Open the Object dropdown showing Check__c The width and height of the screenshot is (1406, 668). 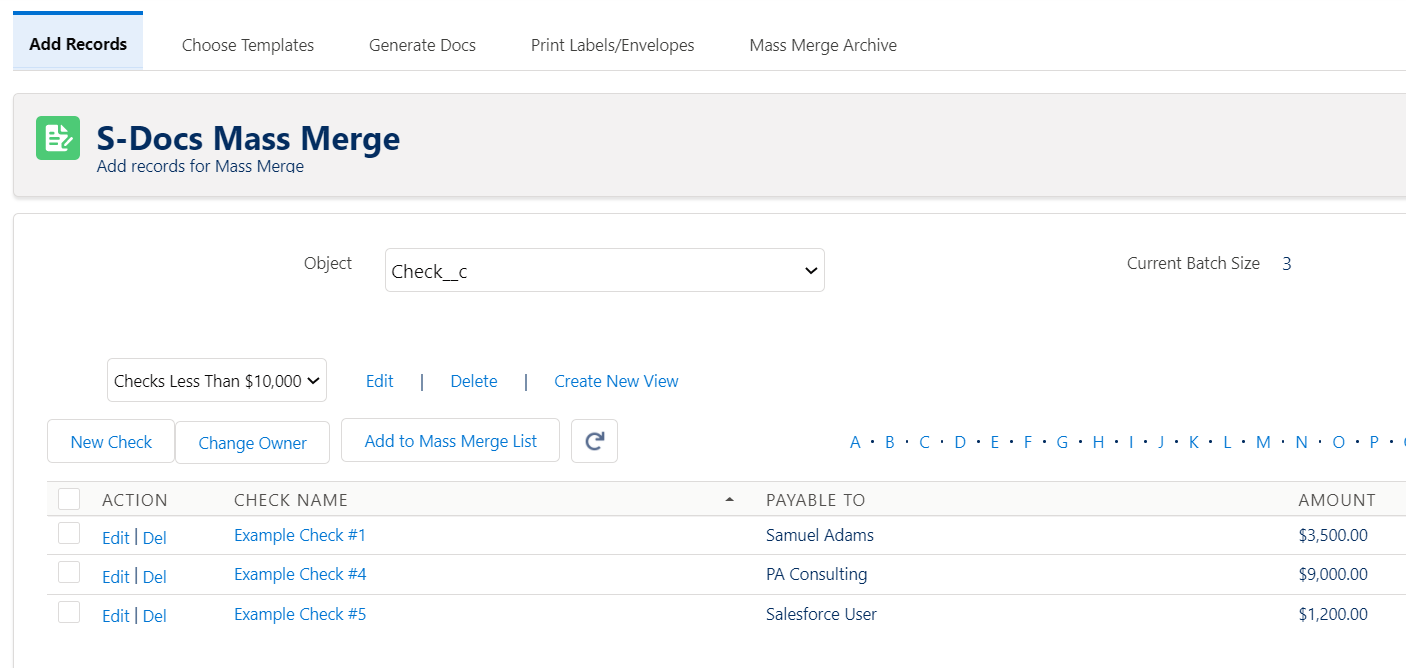click(x=605, y=270)
